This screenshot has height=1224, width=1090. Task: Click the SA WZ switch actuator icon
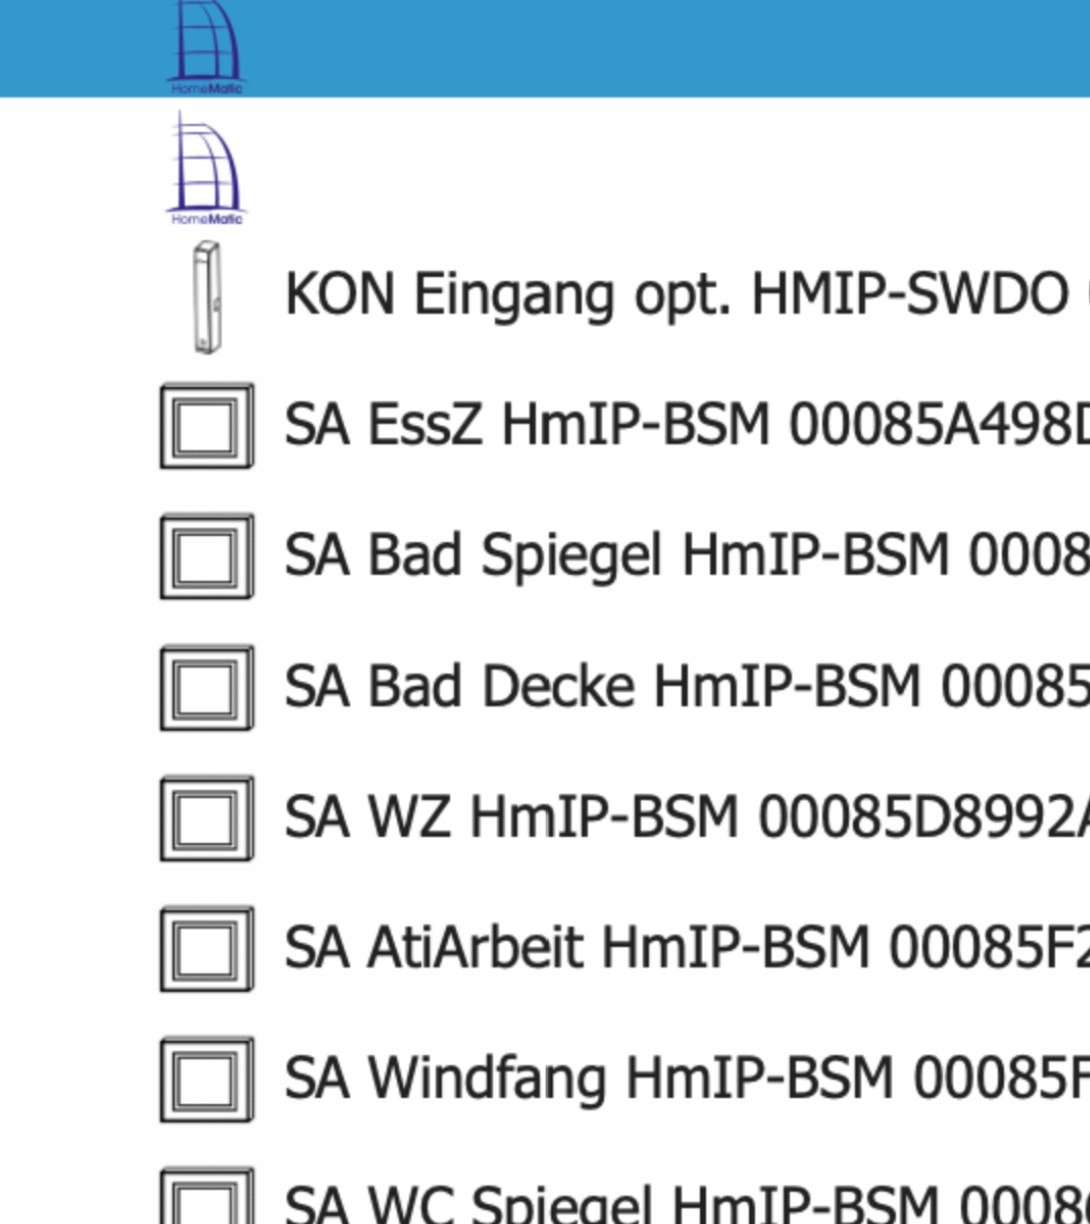pos(206,819)
